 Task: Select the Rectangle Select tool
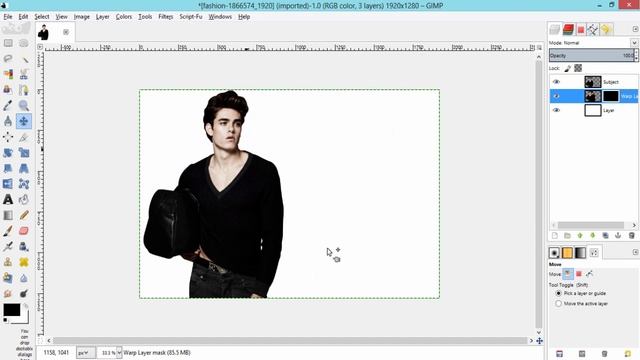pyautogui.click(x=8, y=43)
